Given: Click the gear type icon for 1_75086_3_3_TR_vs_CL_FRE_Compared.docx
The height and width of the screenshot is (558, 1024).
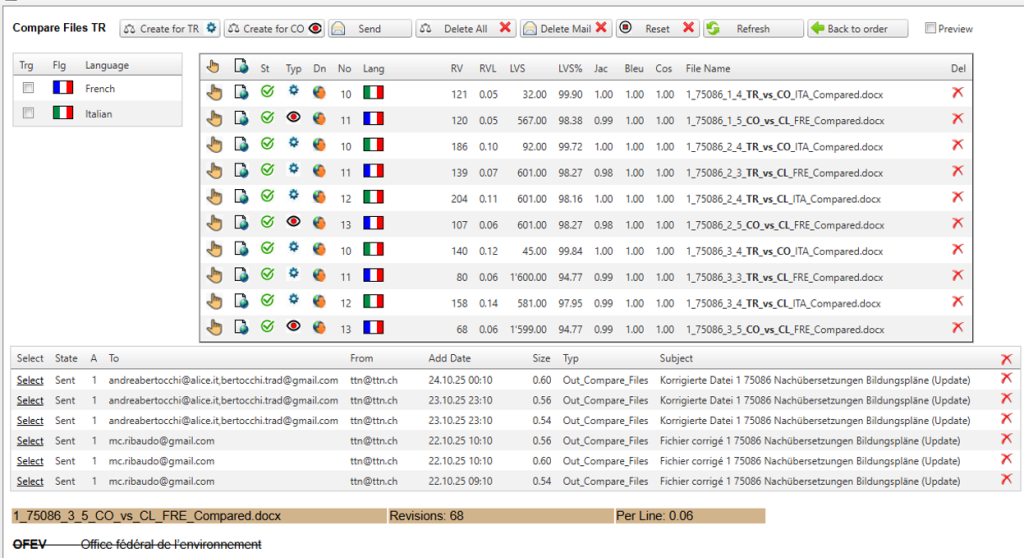Looking at the screenshot, I should pos(293,275).
